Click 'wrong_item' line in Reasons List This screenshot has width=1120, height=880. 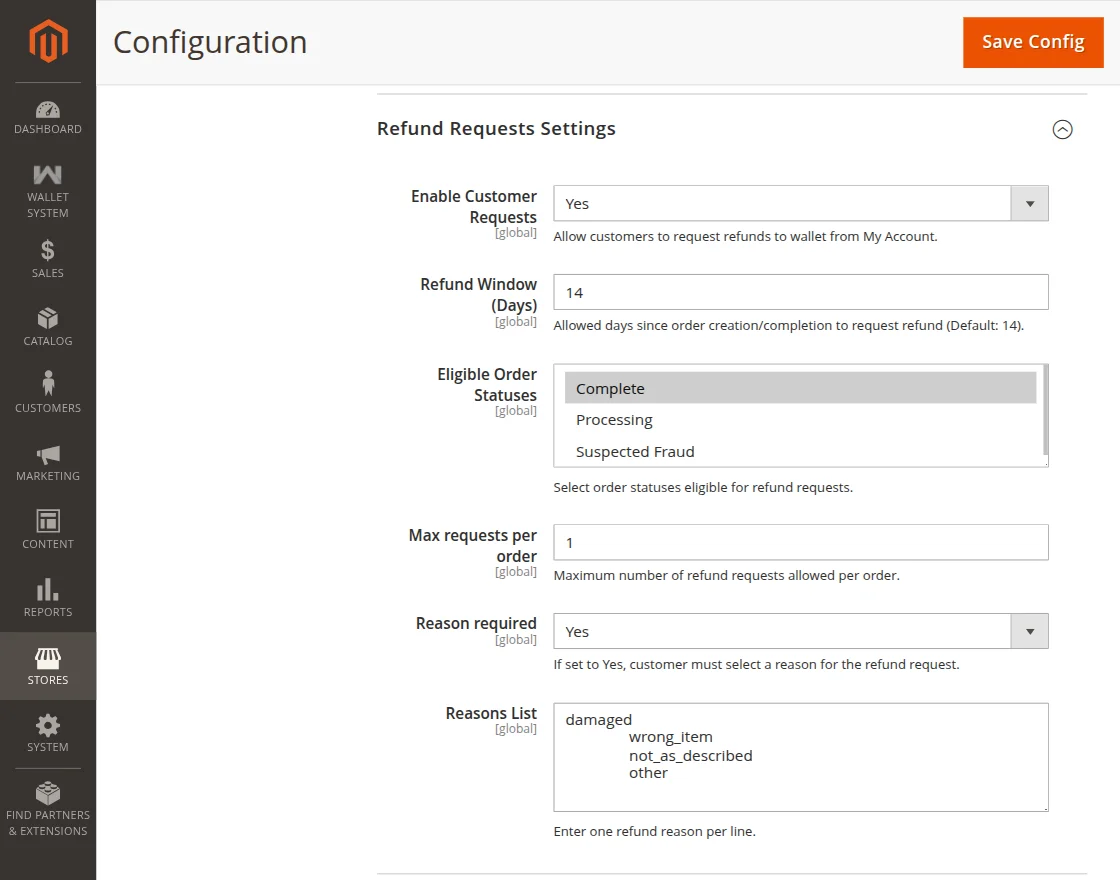tap(671, 737)
